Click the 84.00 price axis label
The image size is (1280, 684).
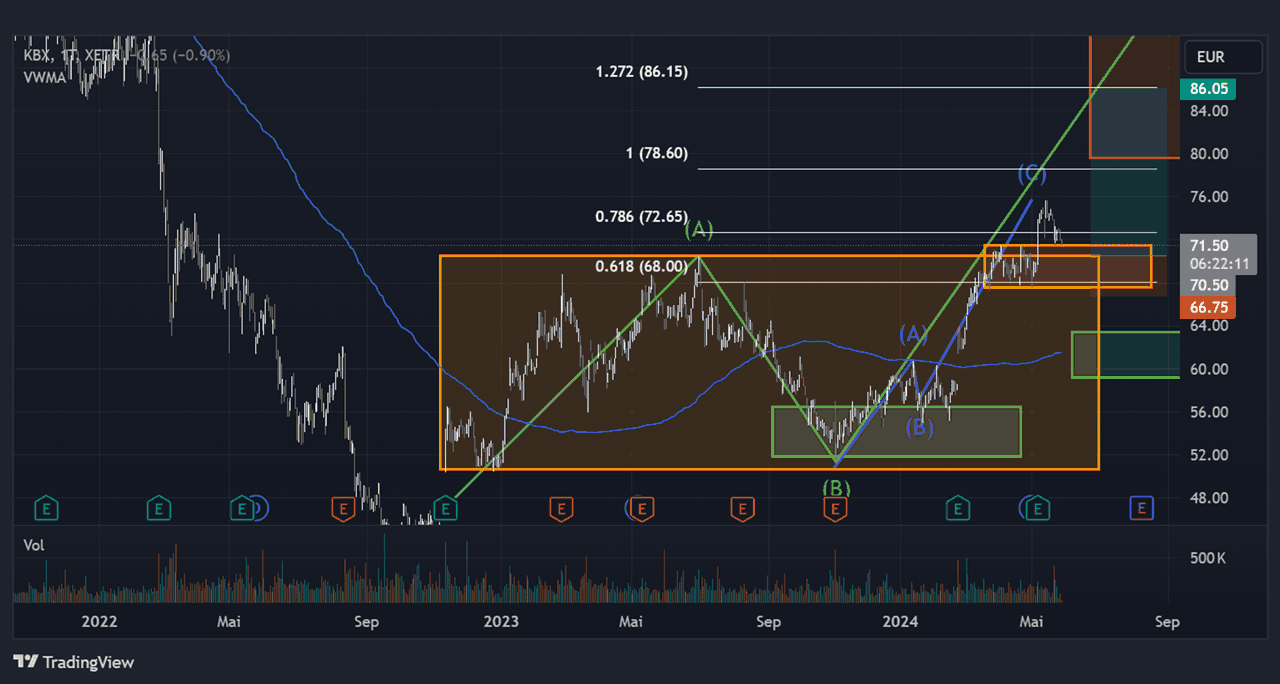pos(1210,110)
